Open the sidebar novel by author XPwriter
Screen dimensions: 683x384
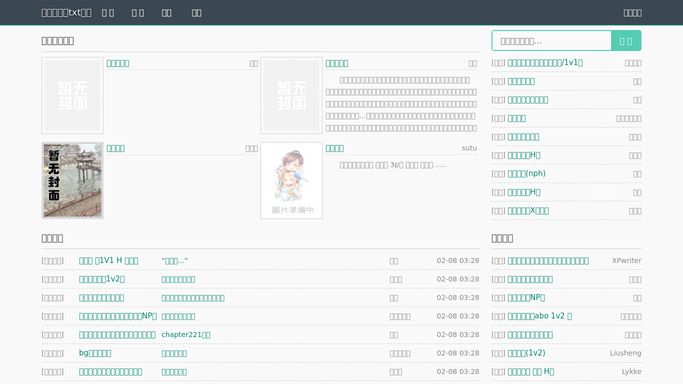tap(548, 261)
